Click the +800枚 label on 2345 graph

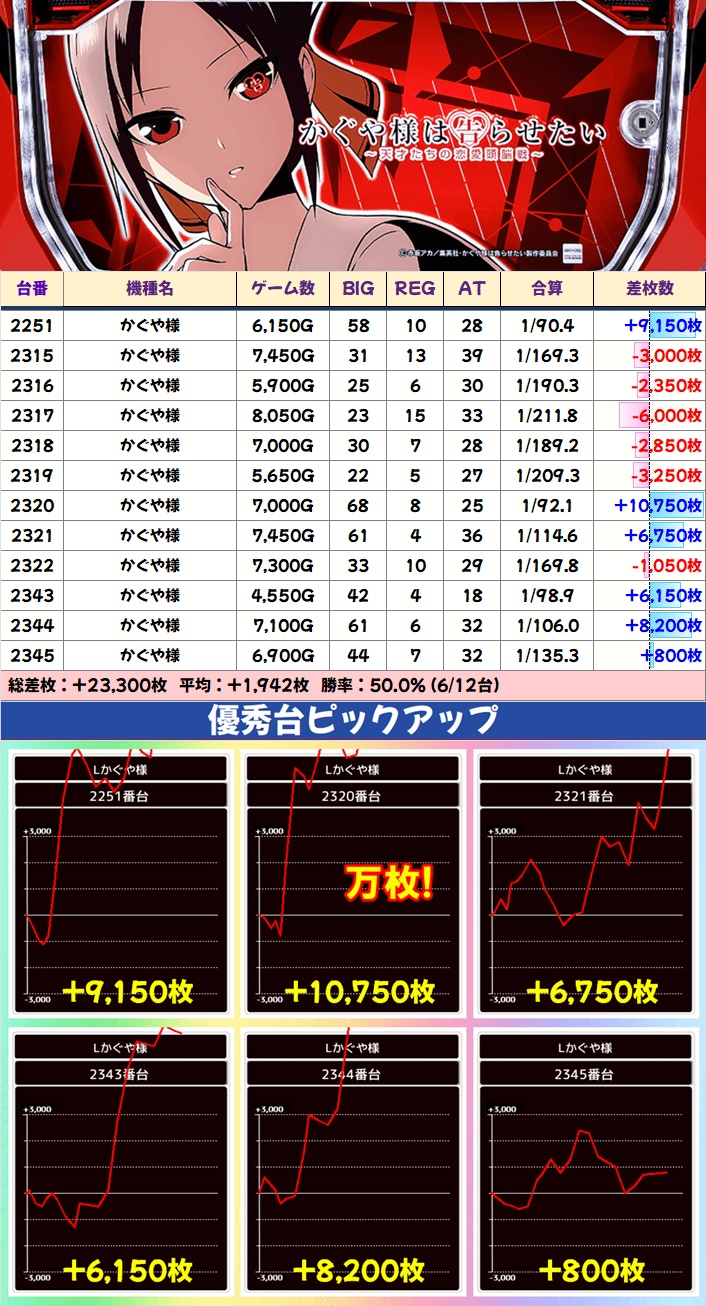pyautogui.click(x=591, y=1270)
